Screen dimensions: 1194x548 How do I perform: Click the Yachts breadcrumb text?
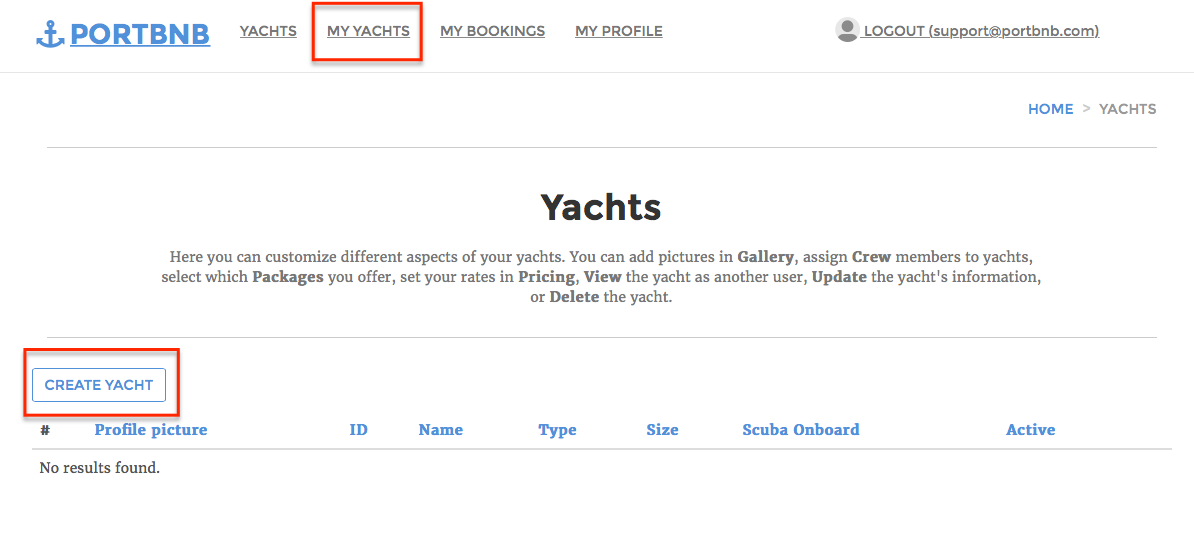(x=1128, y=109)
